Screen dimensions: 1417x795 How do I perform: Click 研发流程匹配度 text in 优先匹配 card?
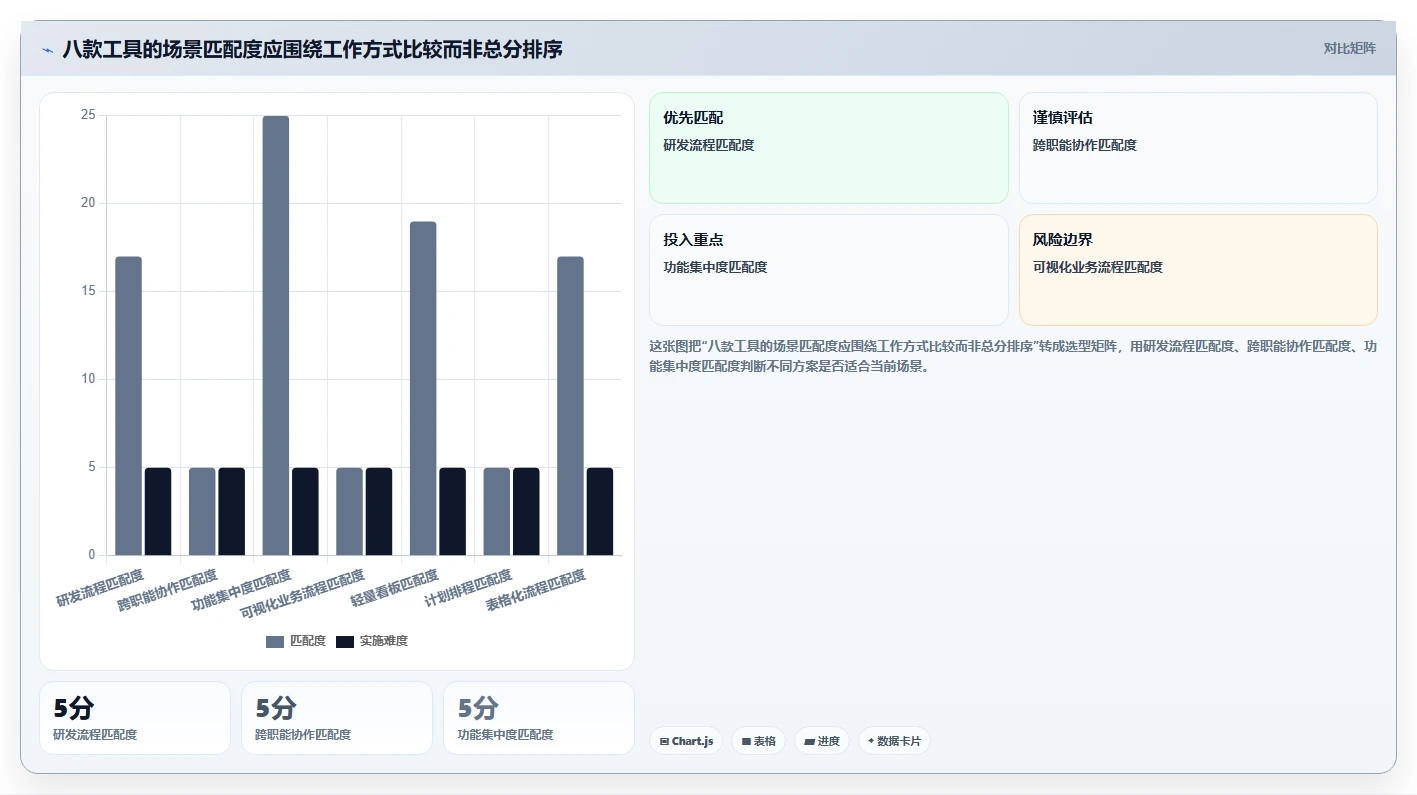(709, 145)
